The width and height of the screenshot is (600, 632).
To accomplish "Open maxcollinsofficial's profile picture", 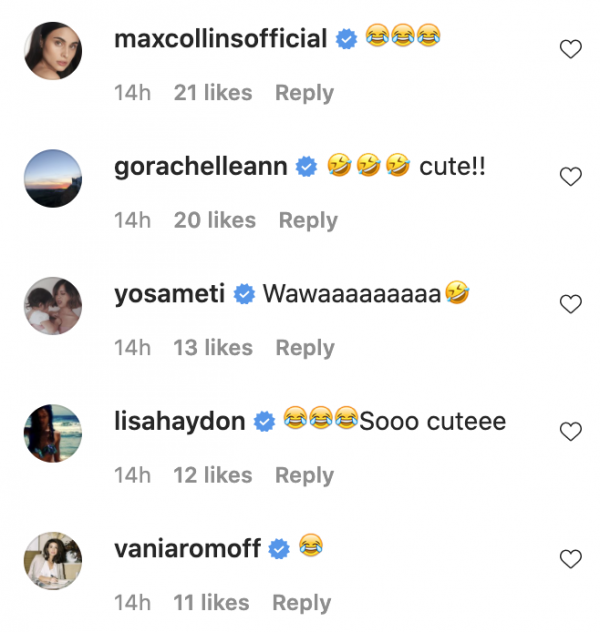I will (52, 50).
